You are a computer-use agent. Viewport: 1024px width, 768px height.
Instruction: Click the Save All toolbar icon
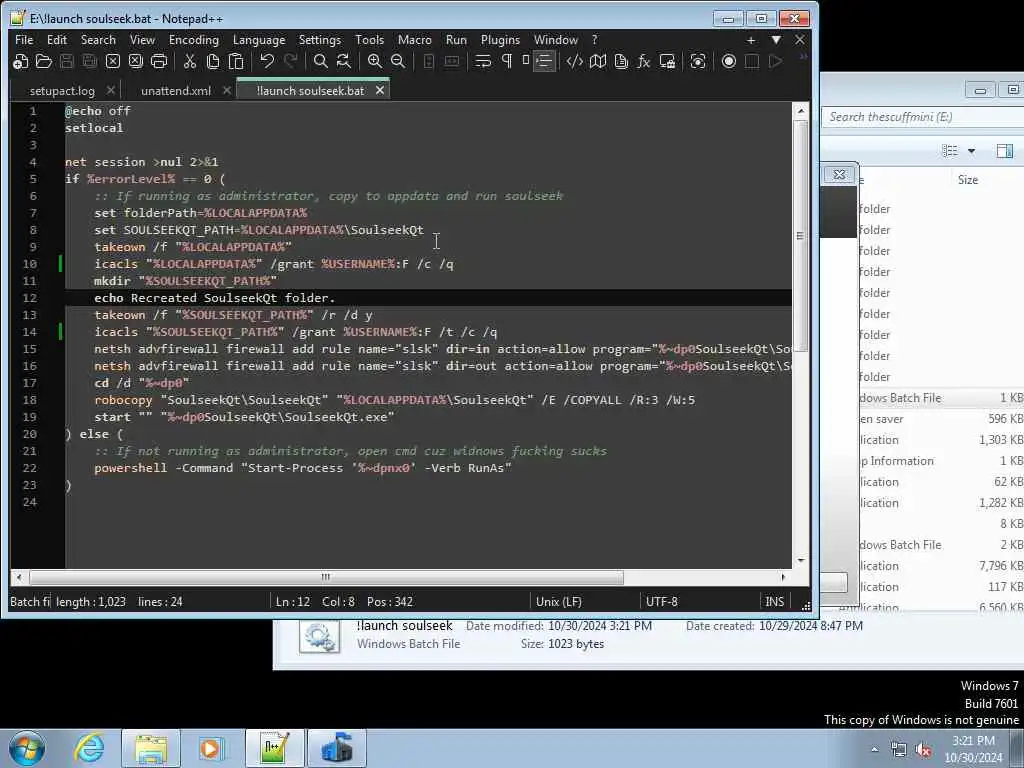click(89, 61)
